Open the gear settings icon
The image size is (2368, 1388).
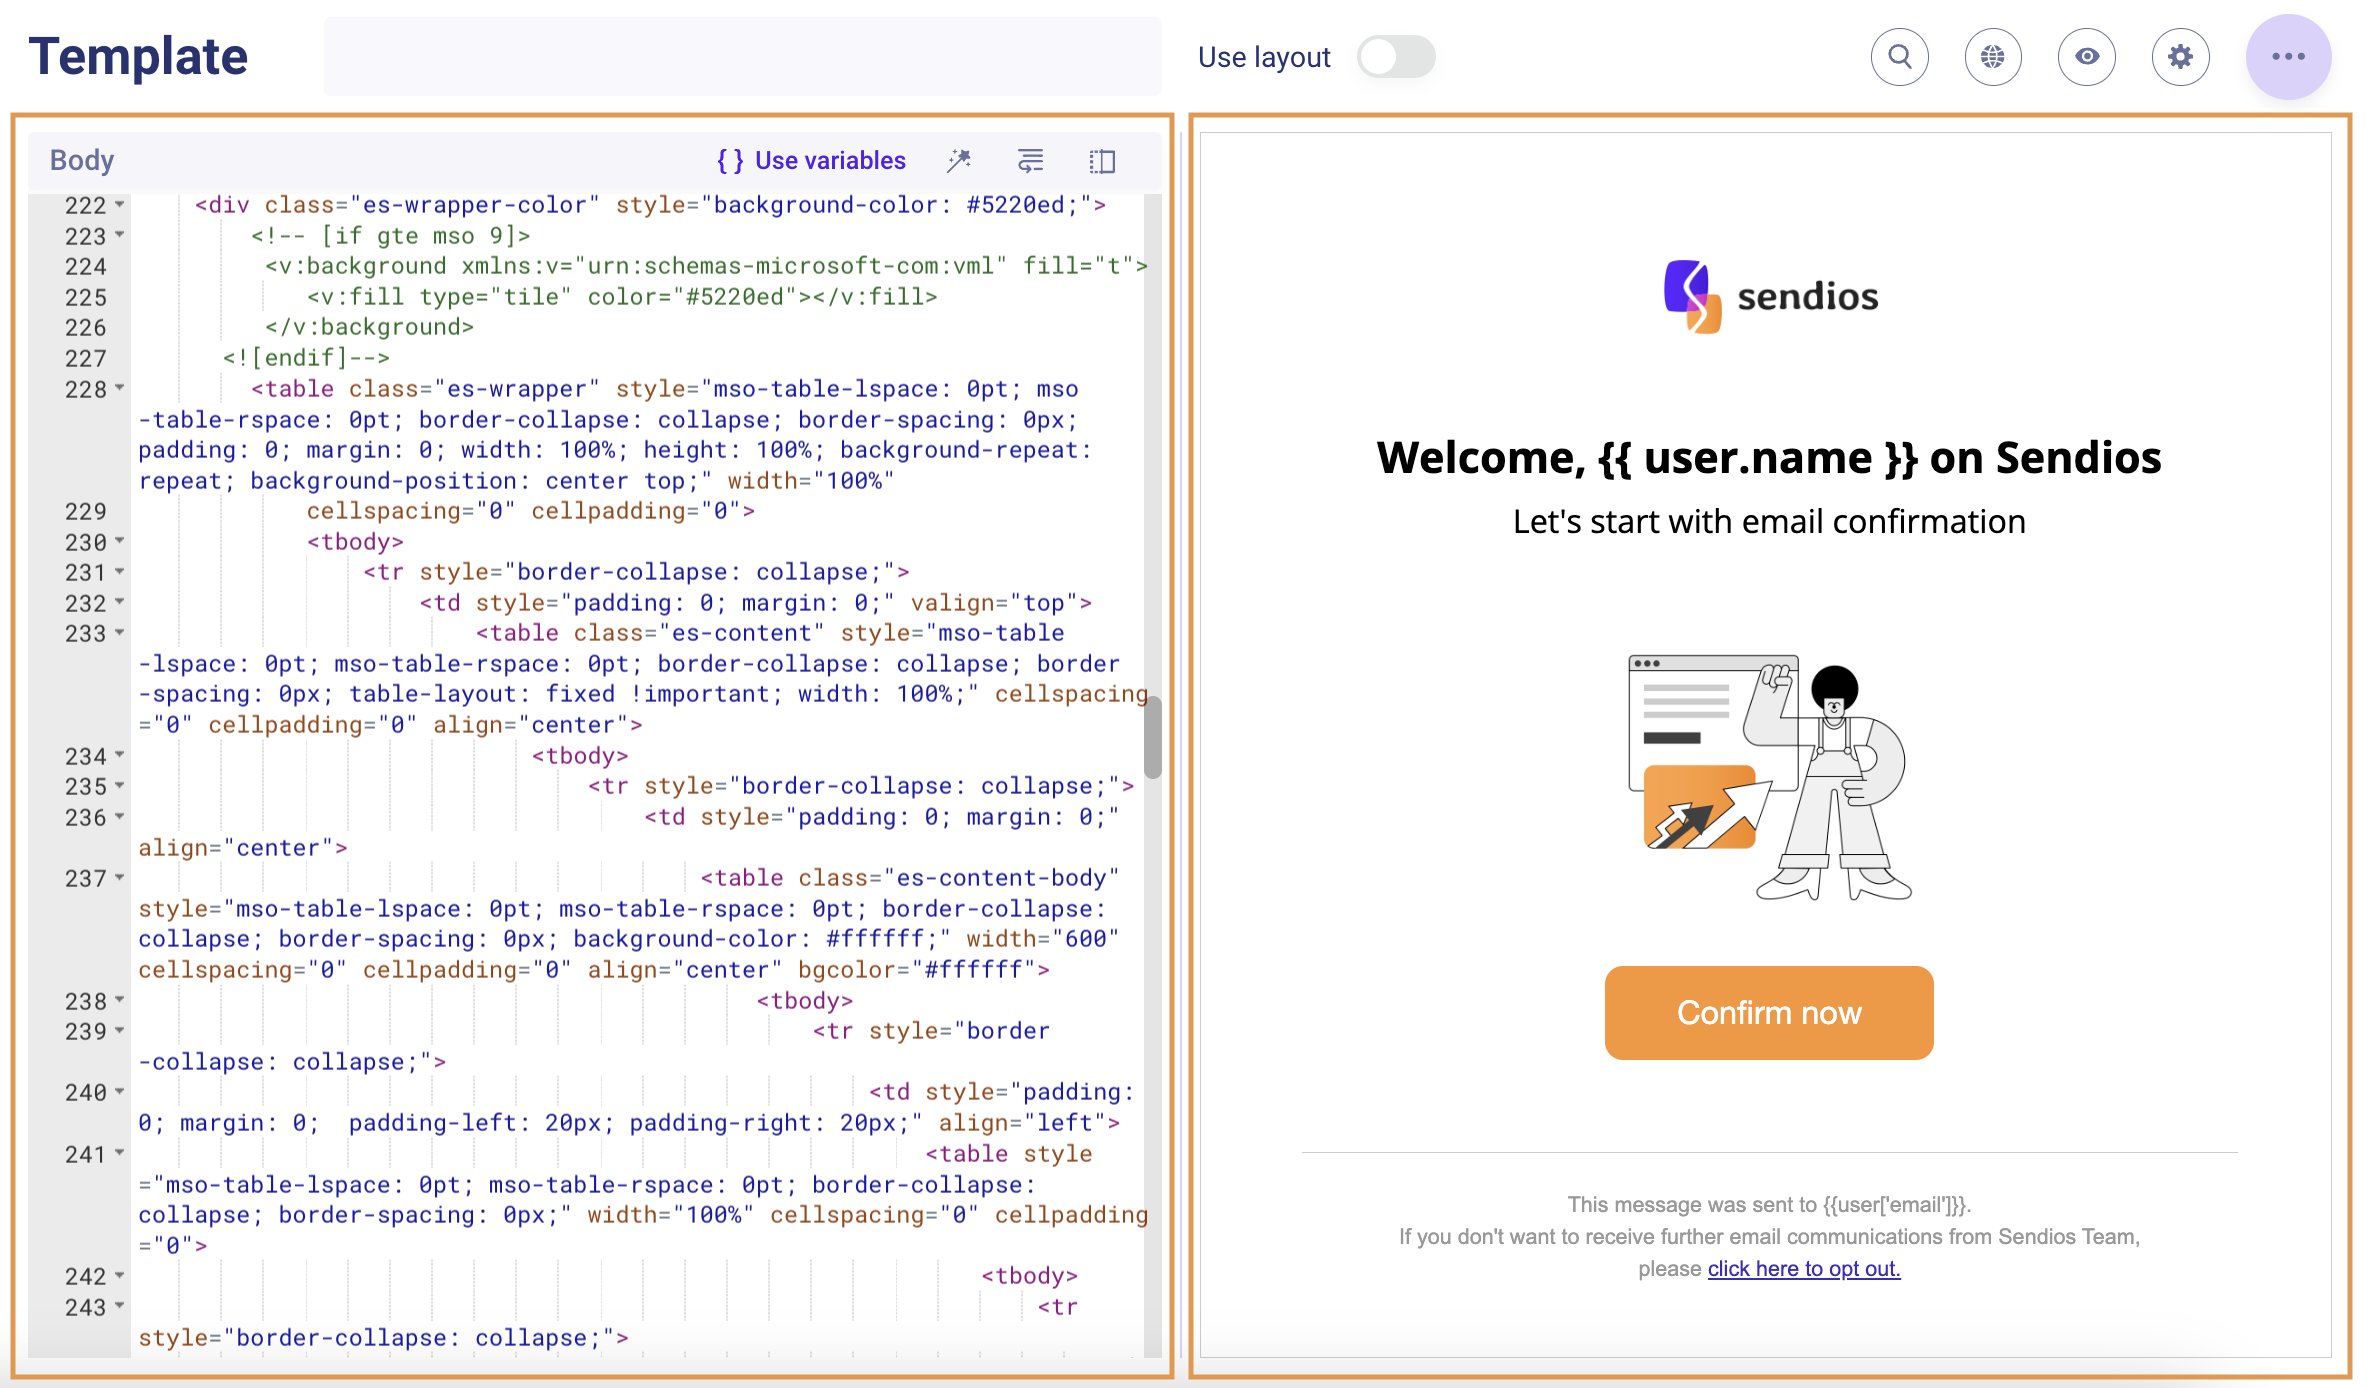2180,57
